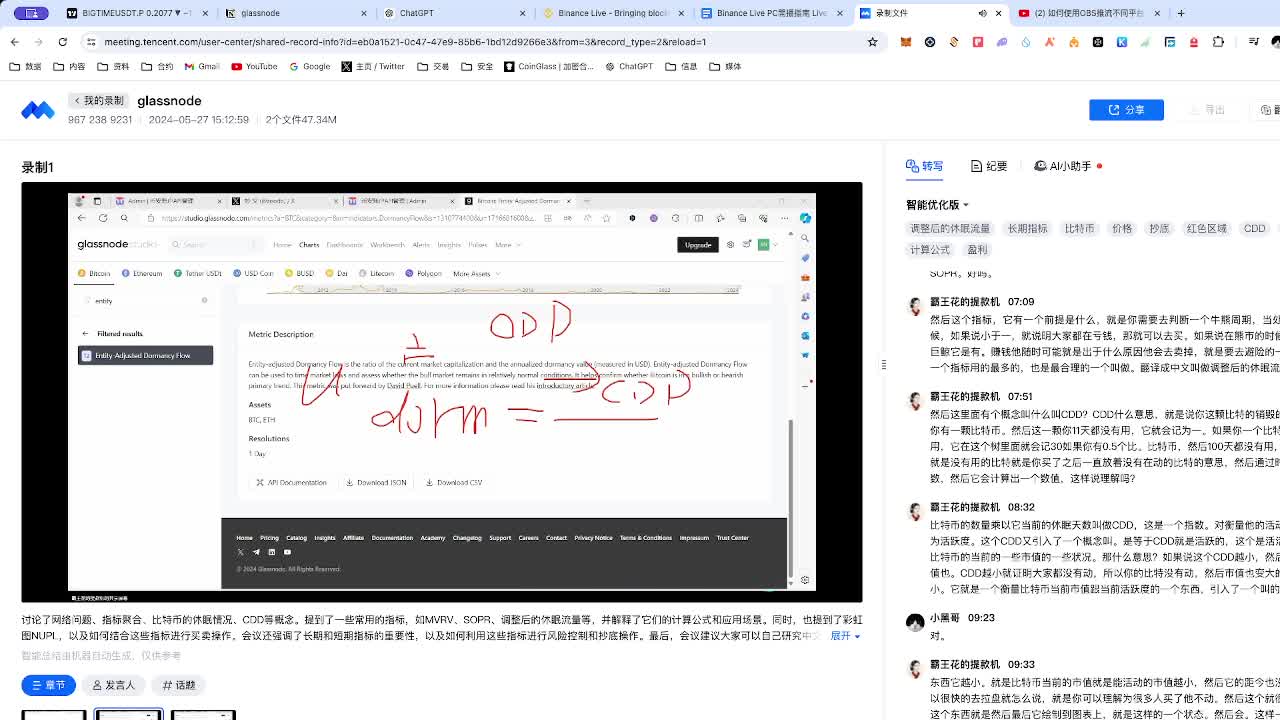The width and height of the screenshot is (1280, 720).
Task: Select the 计算公式 keyword tag
Action: click(x=930, y=250)
